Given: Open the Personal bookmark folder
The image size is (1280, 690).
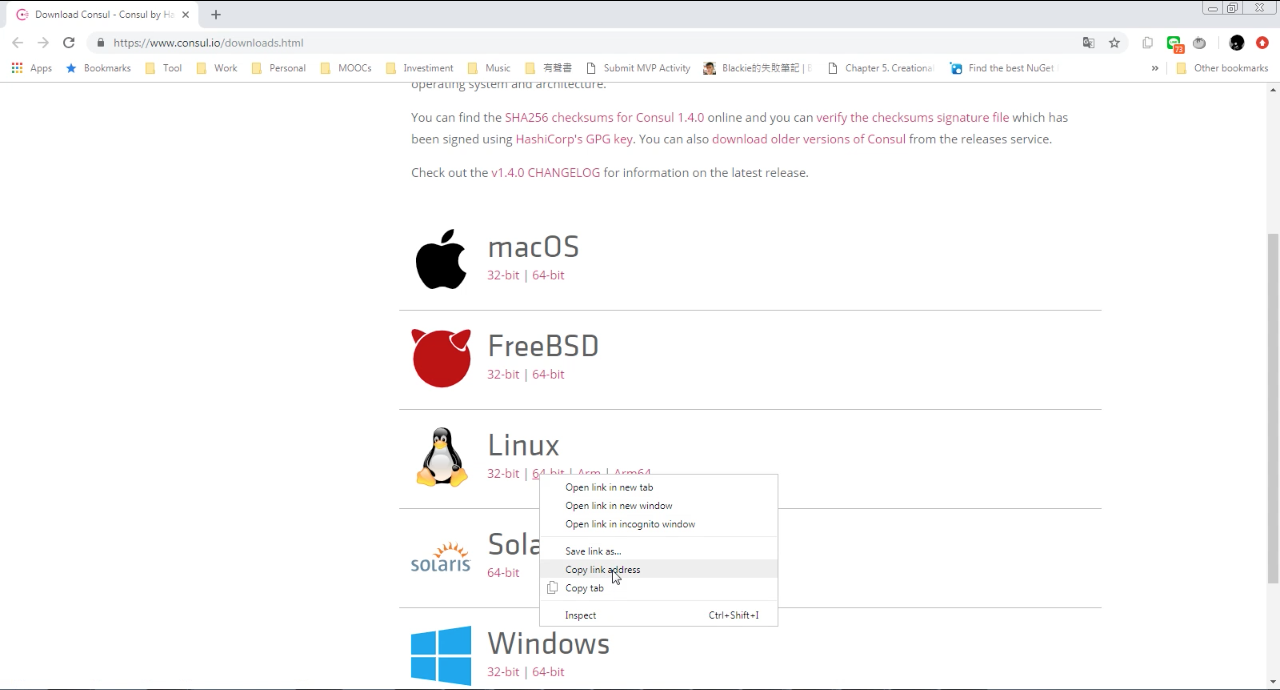Looking at the screenshot, I should [279, 68].
